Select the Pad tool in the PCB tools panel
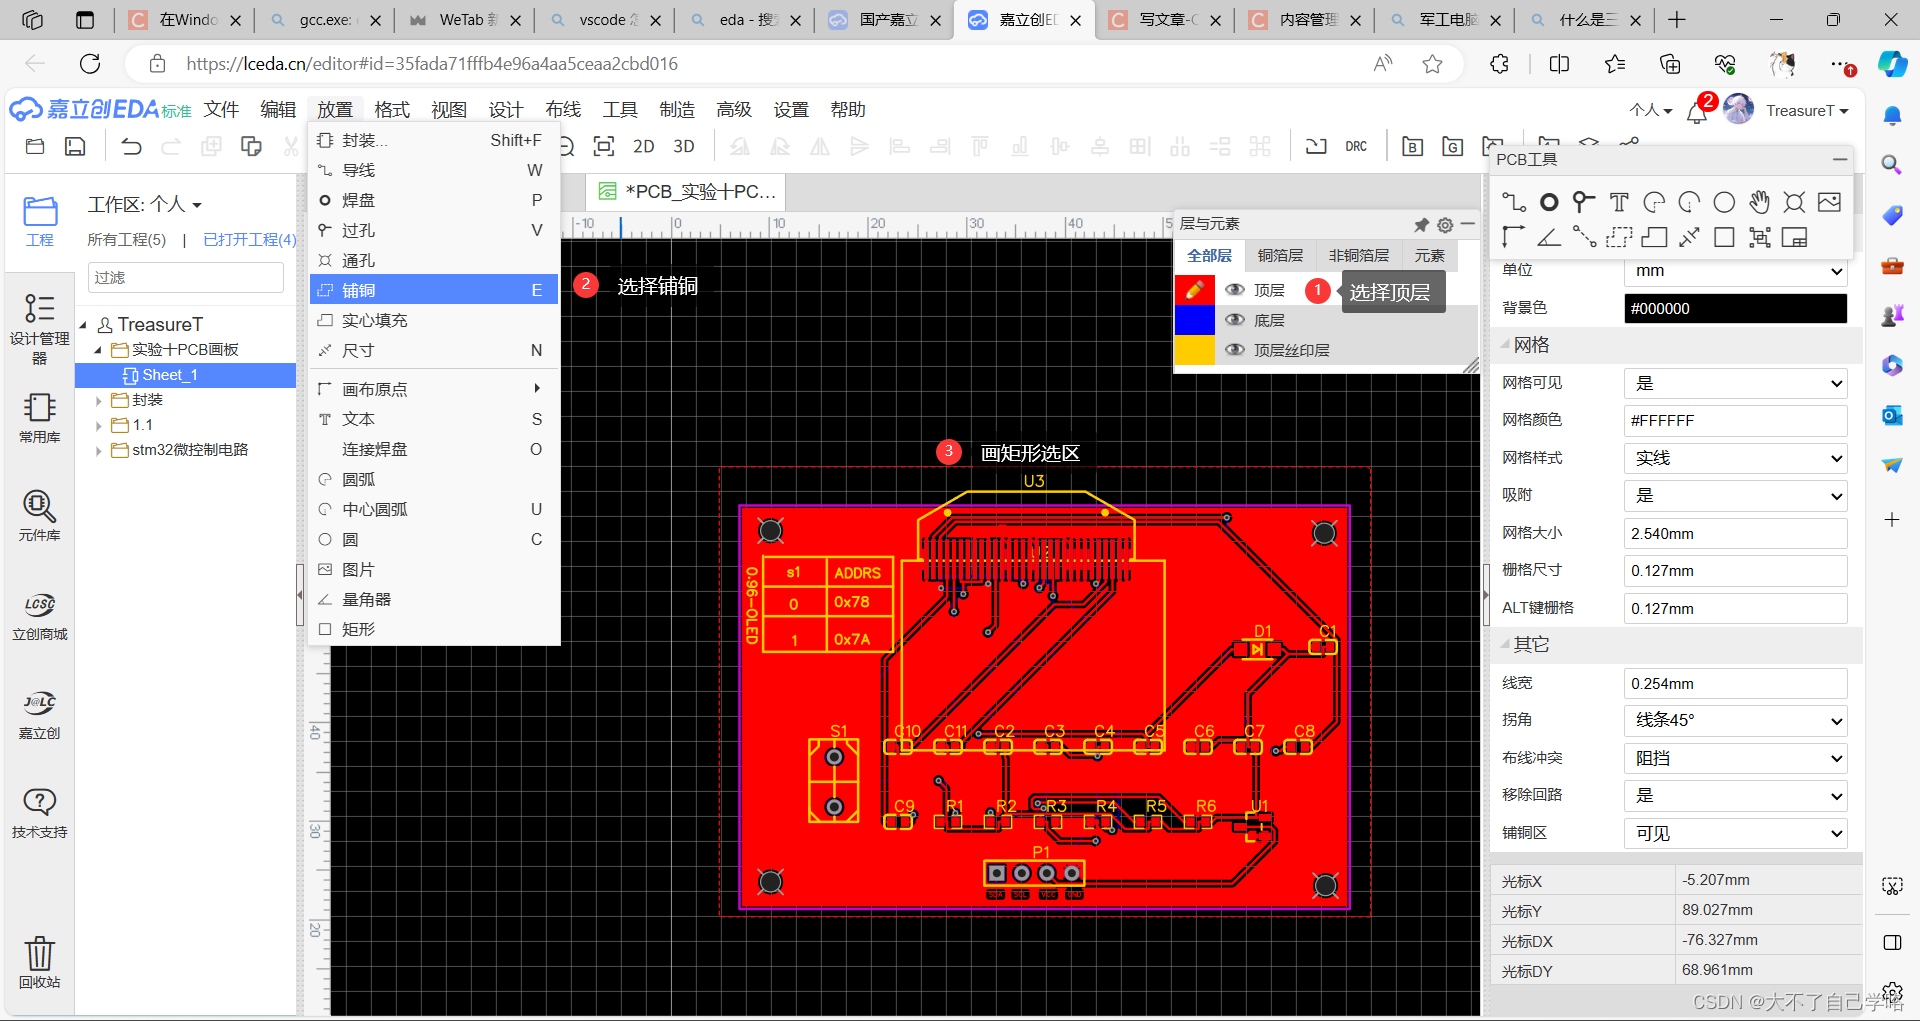 coord(1548,201)
